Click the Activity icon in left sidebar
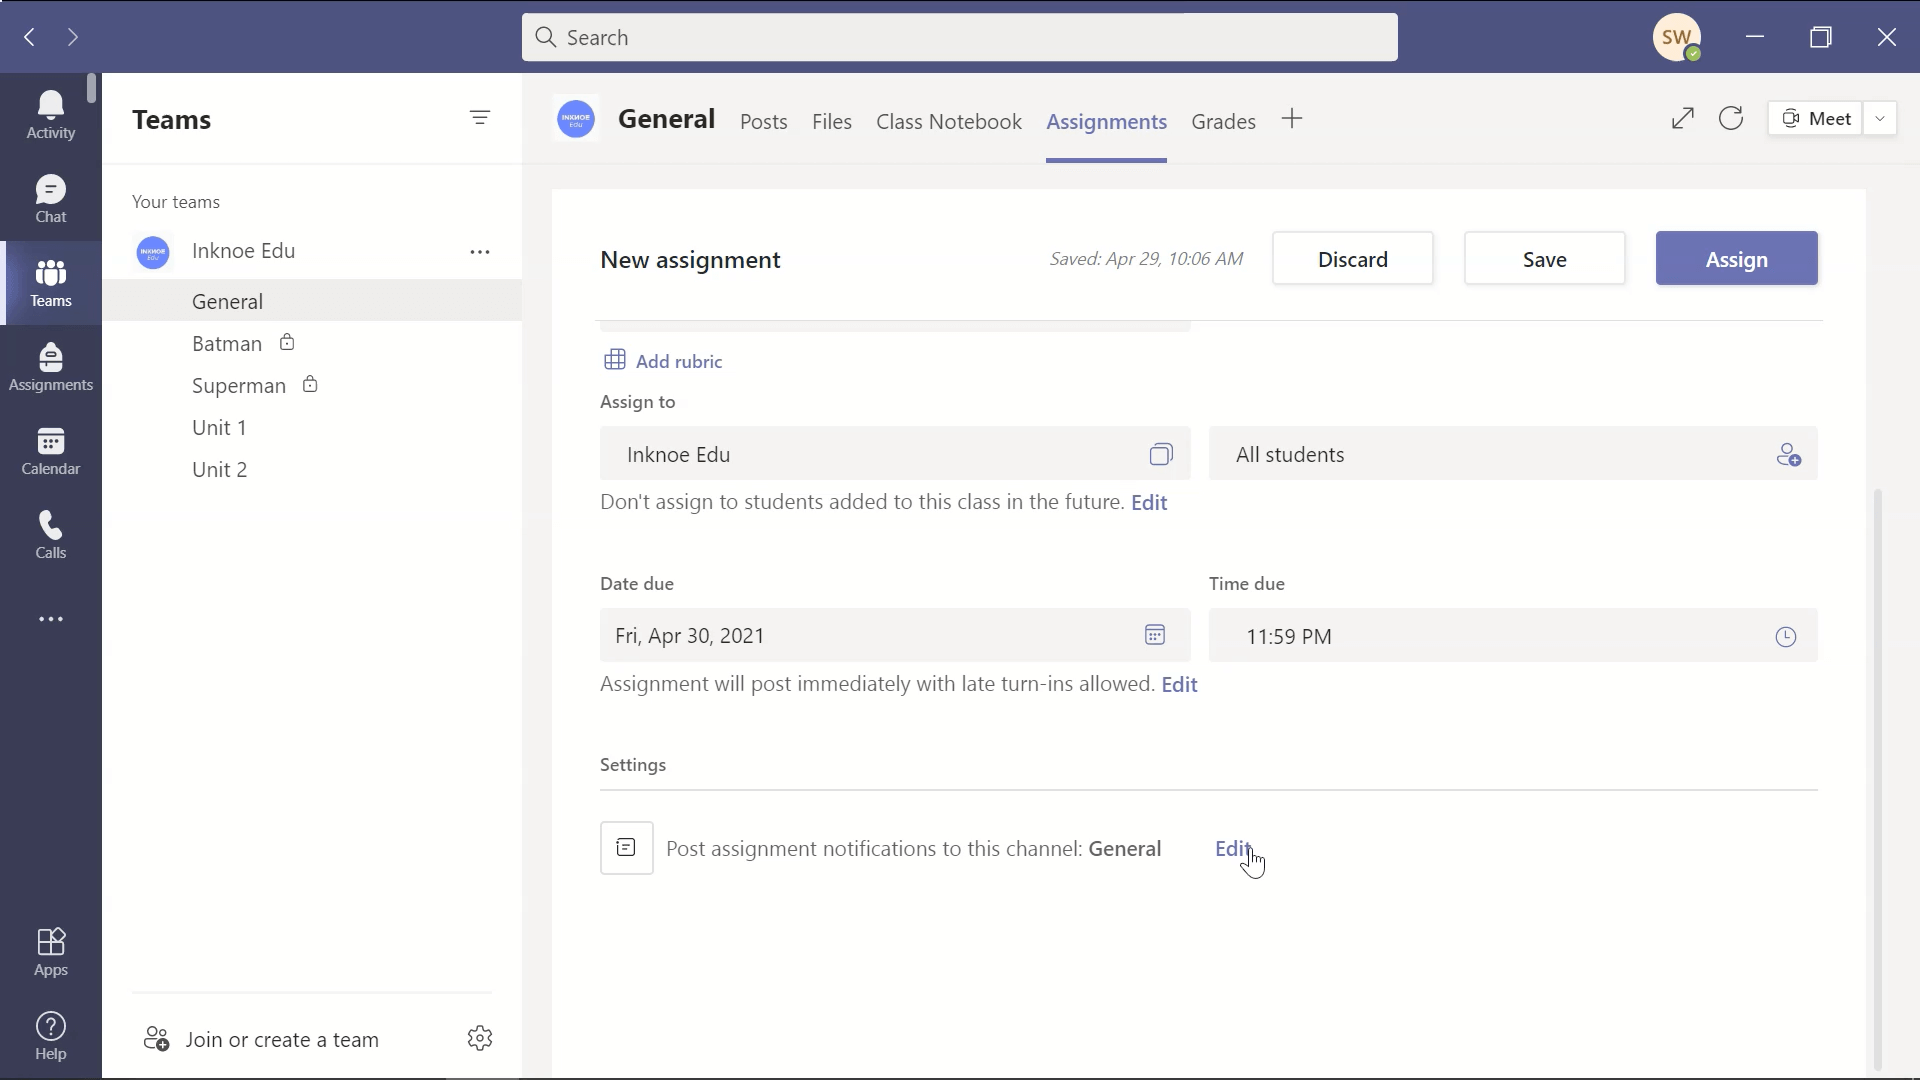1920x1080 pixels. point(50,113)
